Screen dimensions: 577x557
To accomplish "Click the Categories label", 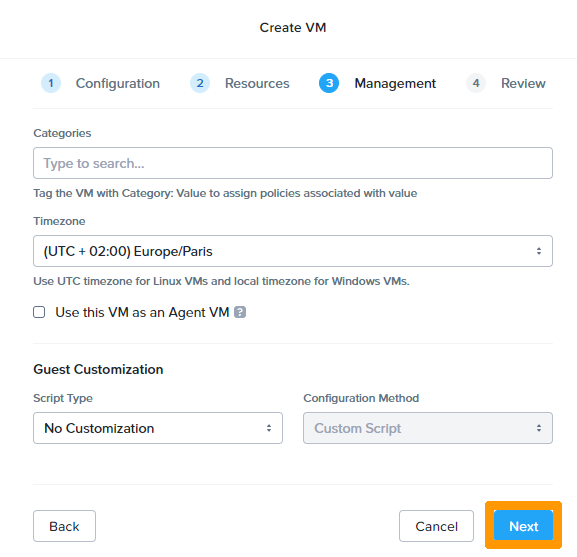I will click(x=62, y=133).
